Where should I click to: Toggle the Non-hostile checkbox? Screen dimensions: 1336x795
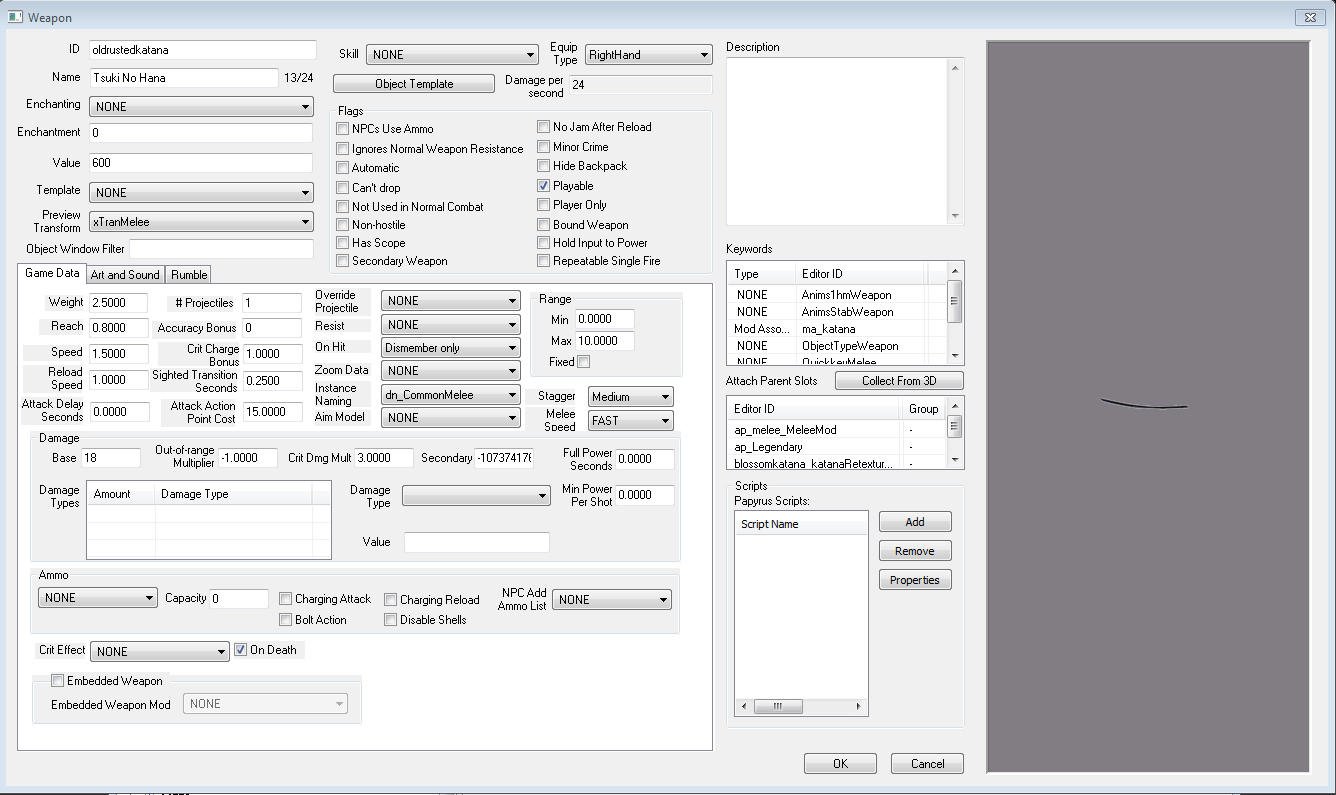click(343, 225)
